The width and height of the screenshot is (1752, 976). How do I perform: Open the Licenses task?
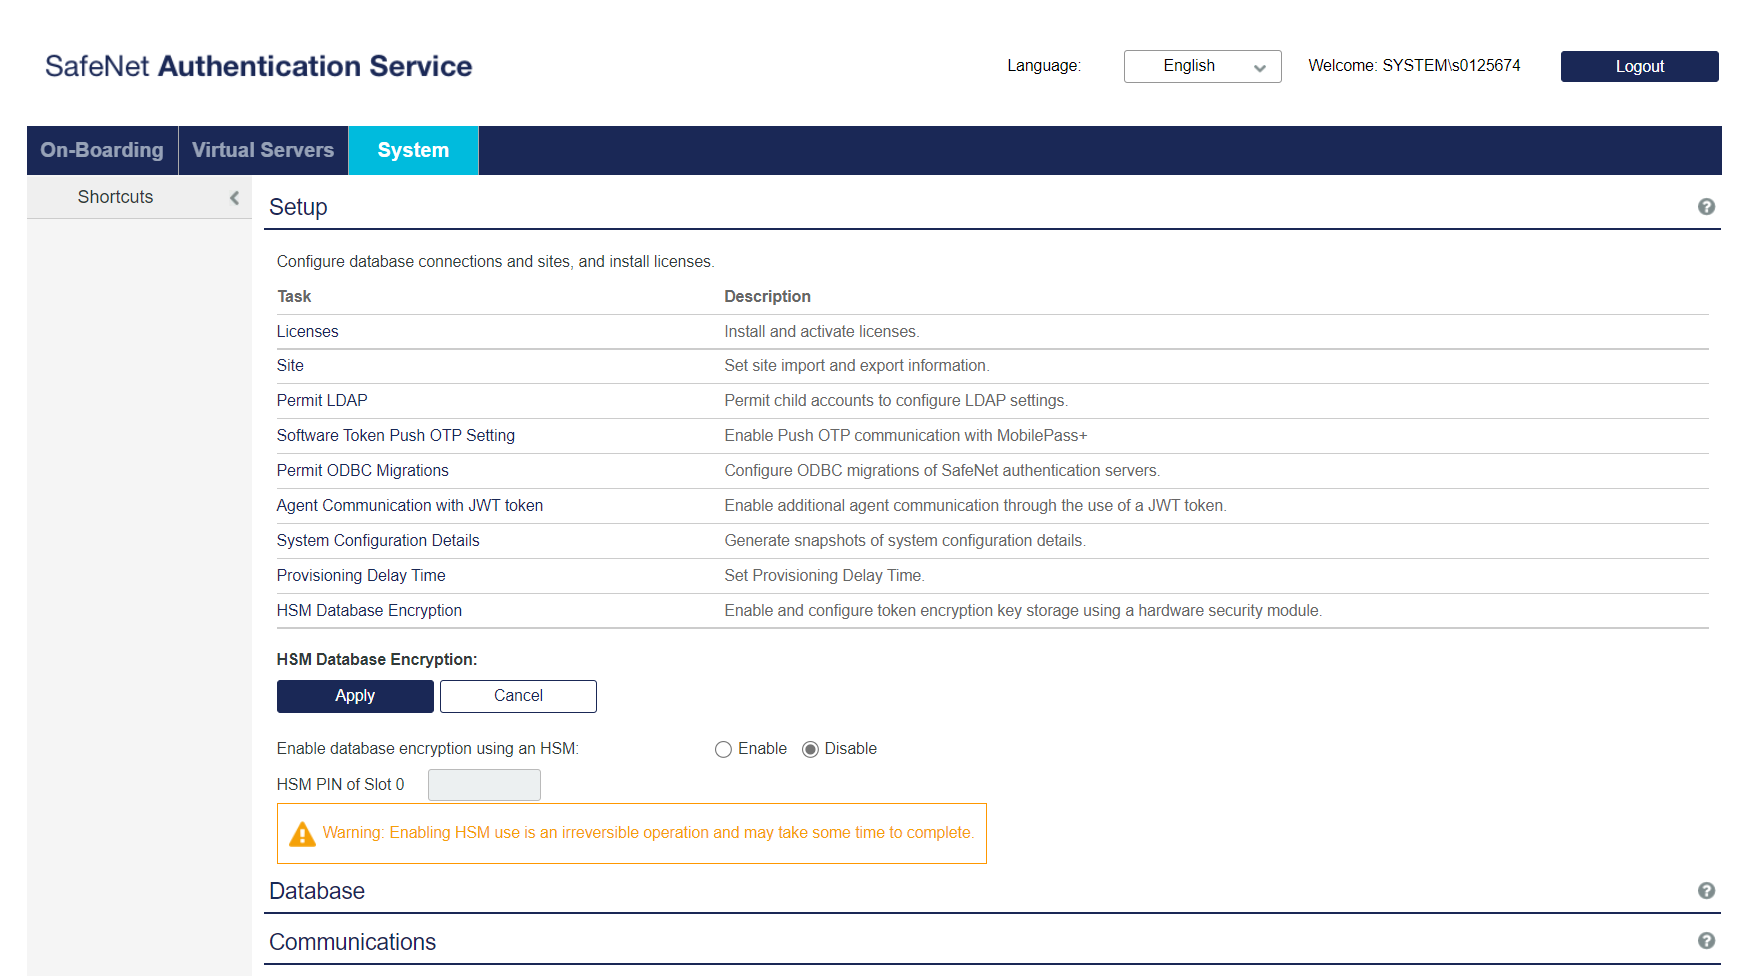(x=307, y=331)
